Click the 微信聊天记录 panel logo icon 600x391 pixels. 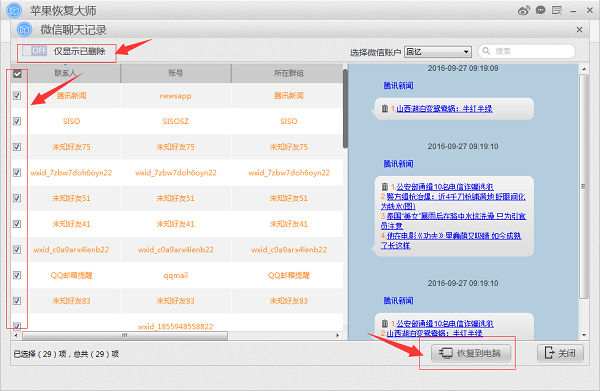24,29
